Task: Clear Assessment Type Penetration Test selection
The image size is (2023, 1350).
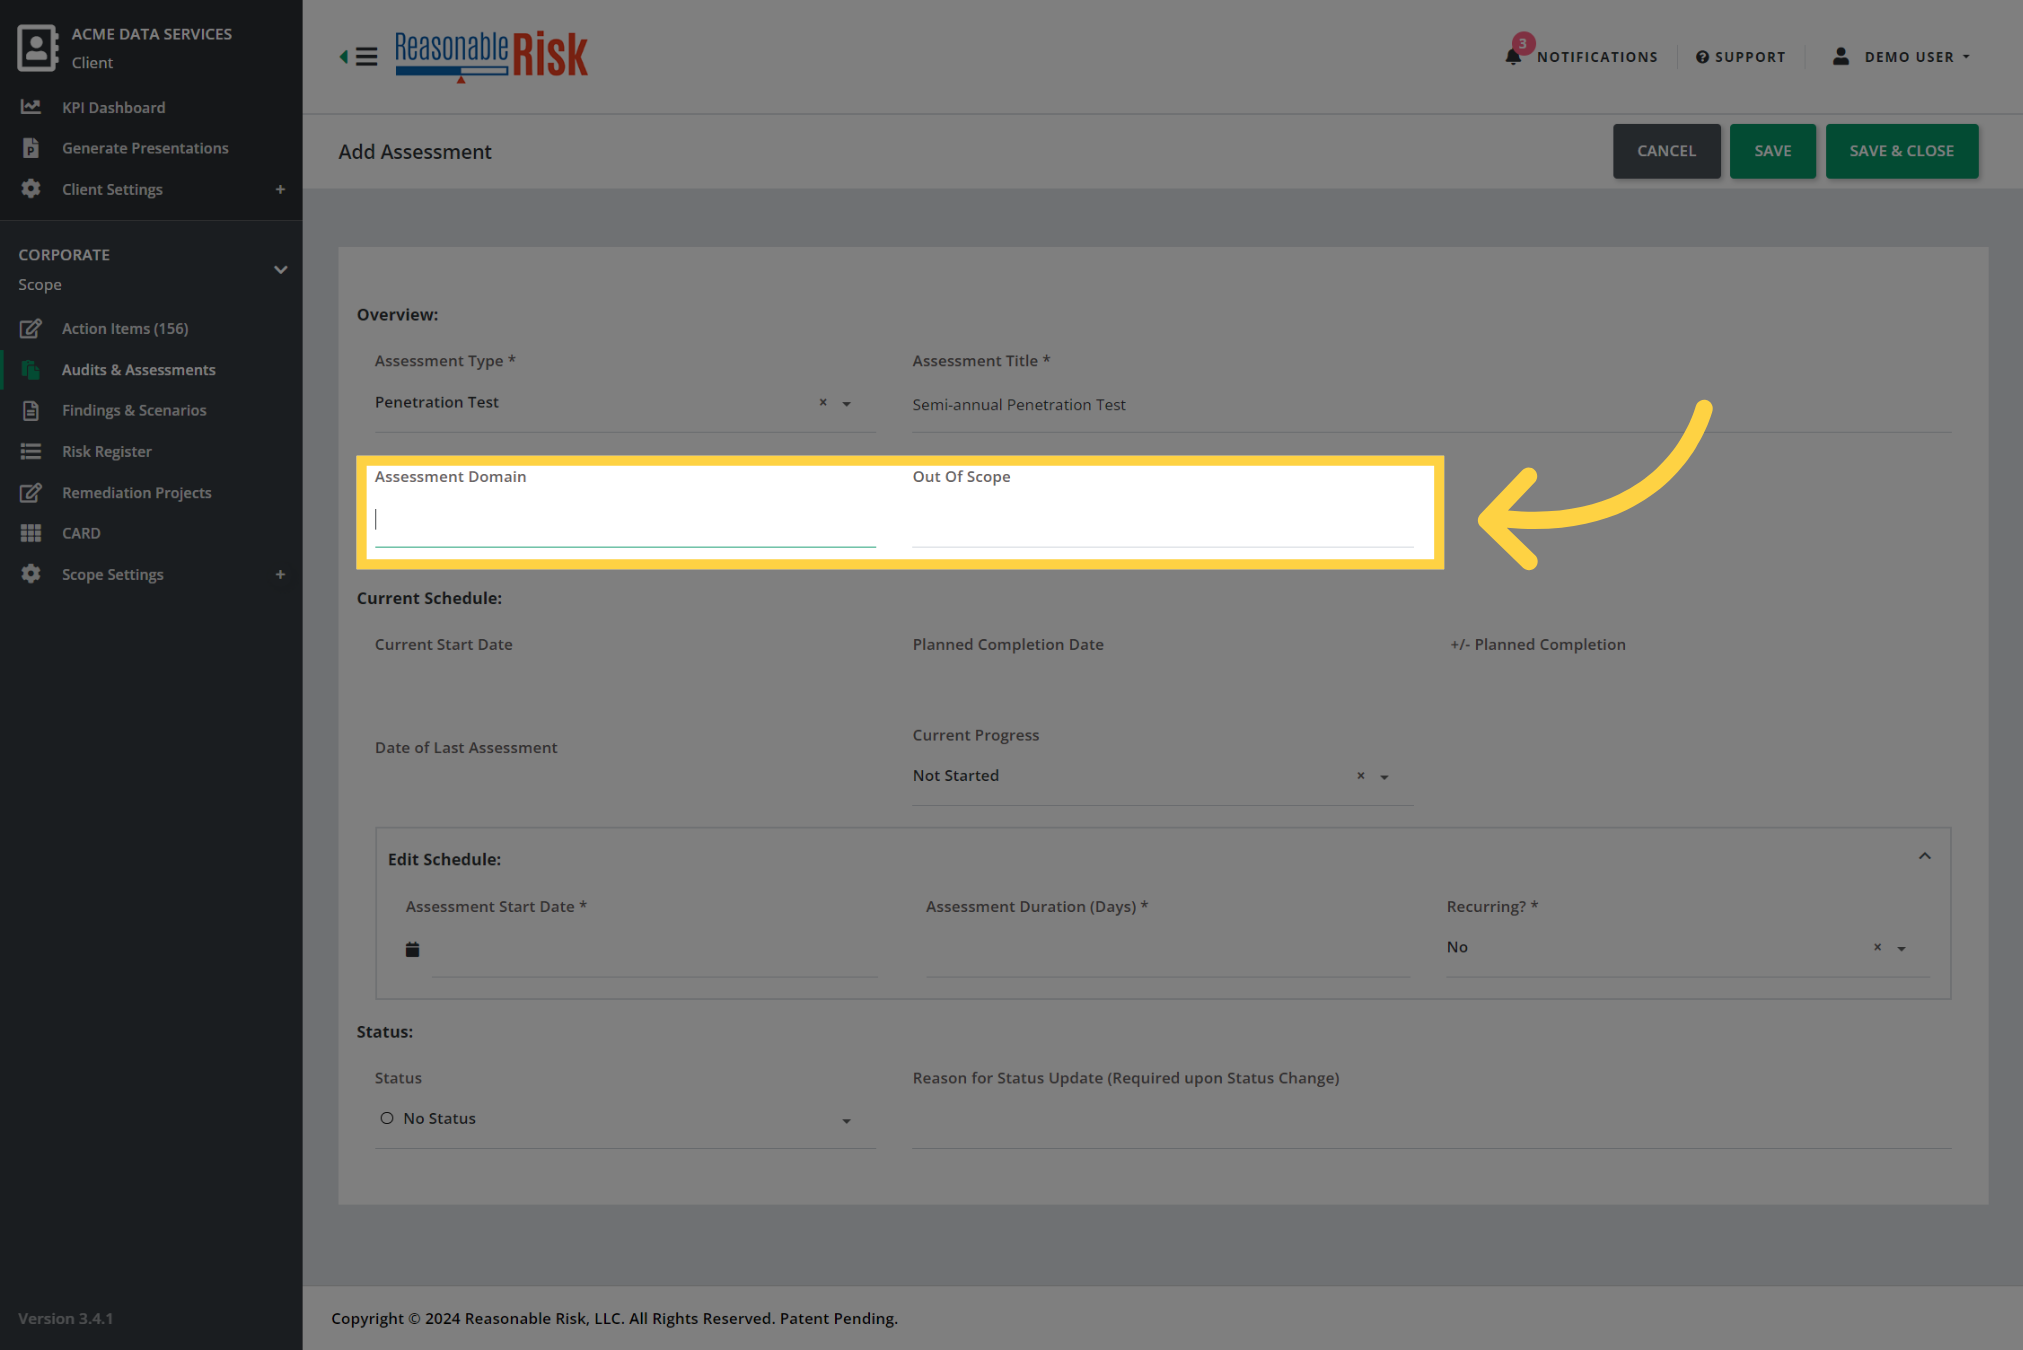Action: 823,402
